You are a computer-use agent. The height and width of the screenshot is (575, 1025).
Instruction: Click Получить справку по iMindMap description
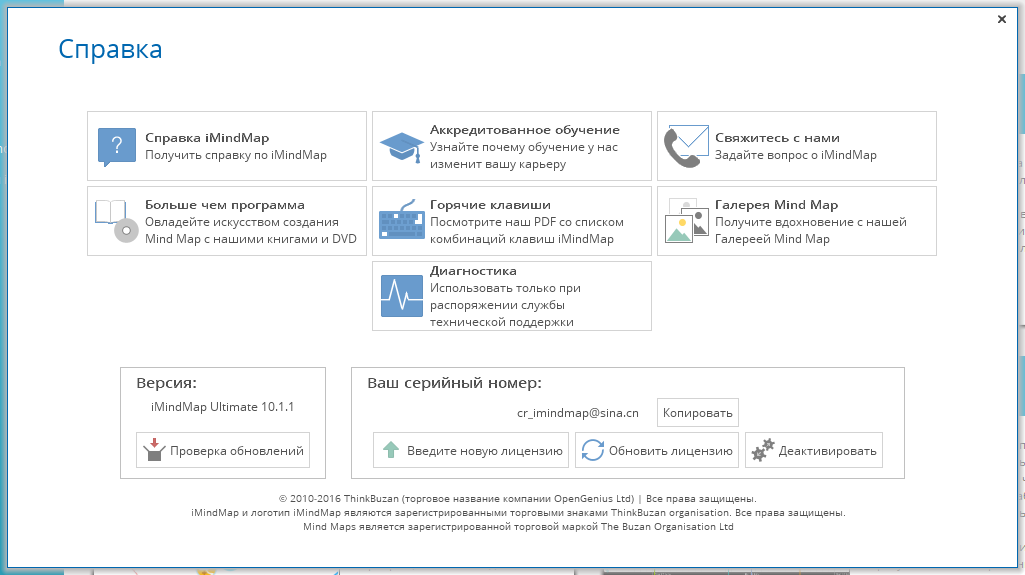(235, 155)
